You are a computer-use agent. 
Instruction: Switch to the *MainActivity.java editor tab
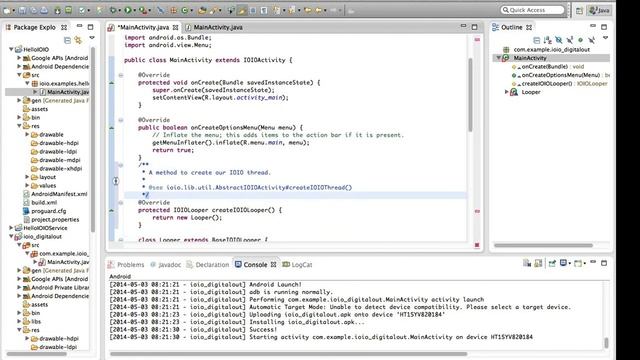pos(144,27)
